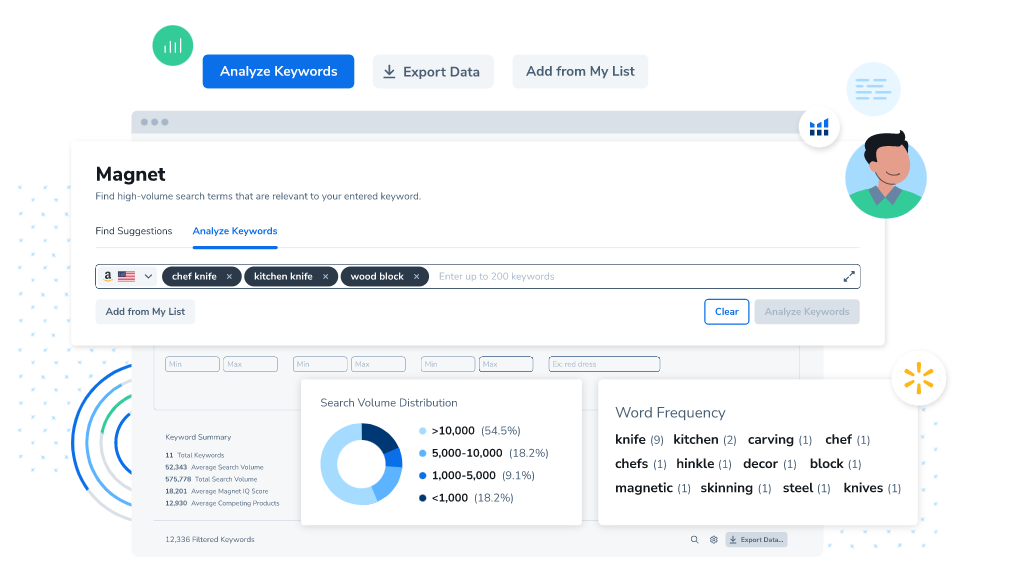The image size is (1013, 586).
Task: Select the Analyze Keywords tab
Action: (x=235, y=231)
